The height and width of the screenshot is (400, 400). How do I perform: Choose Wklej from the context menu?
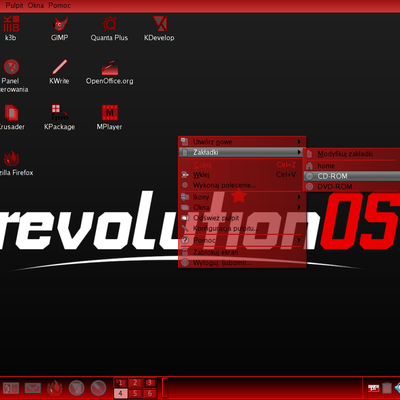[242, 175]
